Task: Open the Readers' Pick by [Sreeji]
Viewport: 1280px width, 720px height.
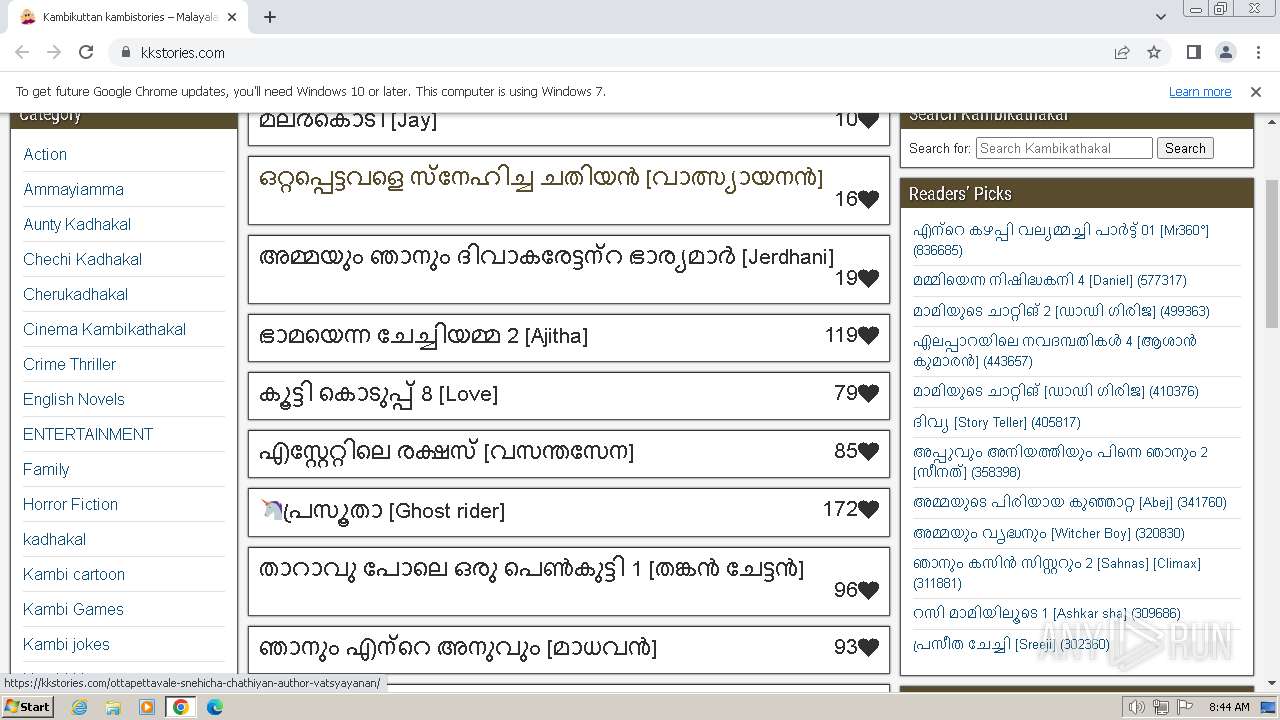Action: click(1011, 644)
